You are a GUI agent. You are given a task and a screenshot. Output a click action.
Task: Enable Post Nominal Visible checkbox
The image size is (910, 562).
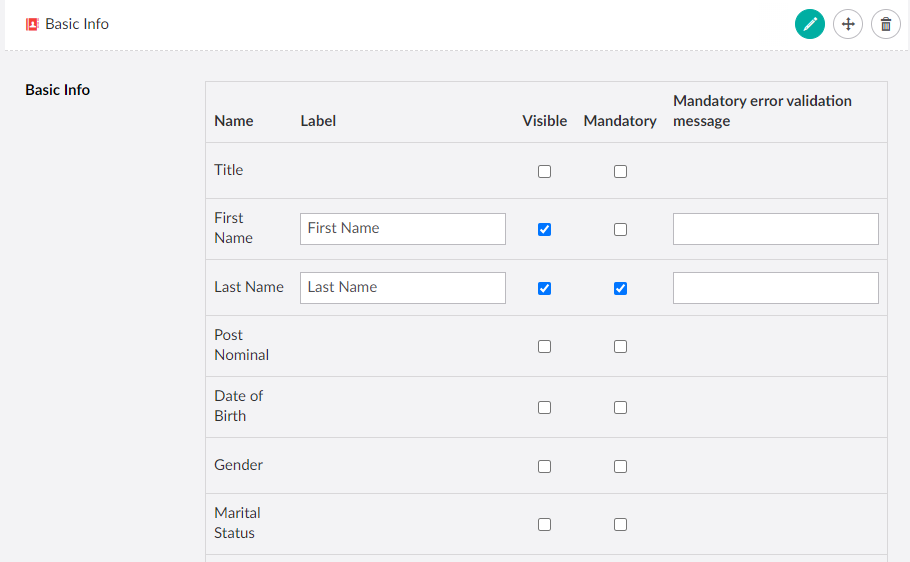pos(544,346)
